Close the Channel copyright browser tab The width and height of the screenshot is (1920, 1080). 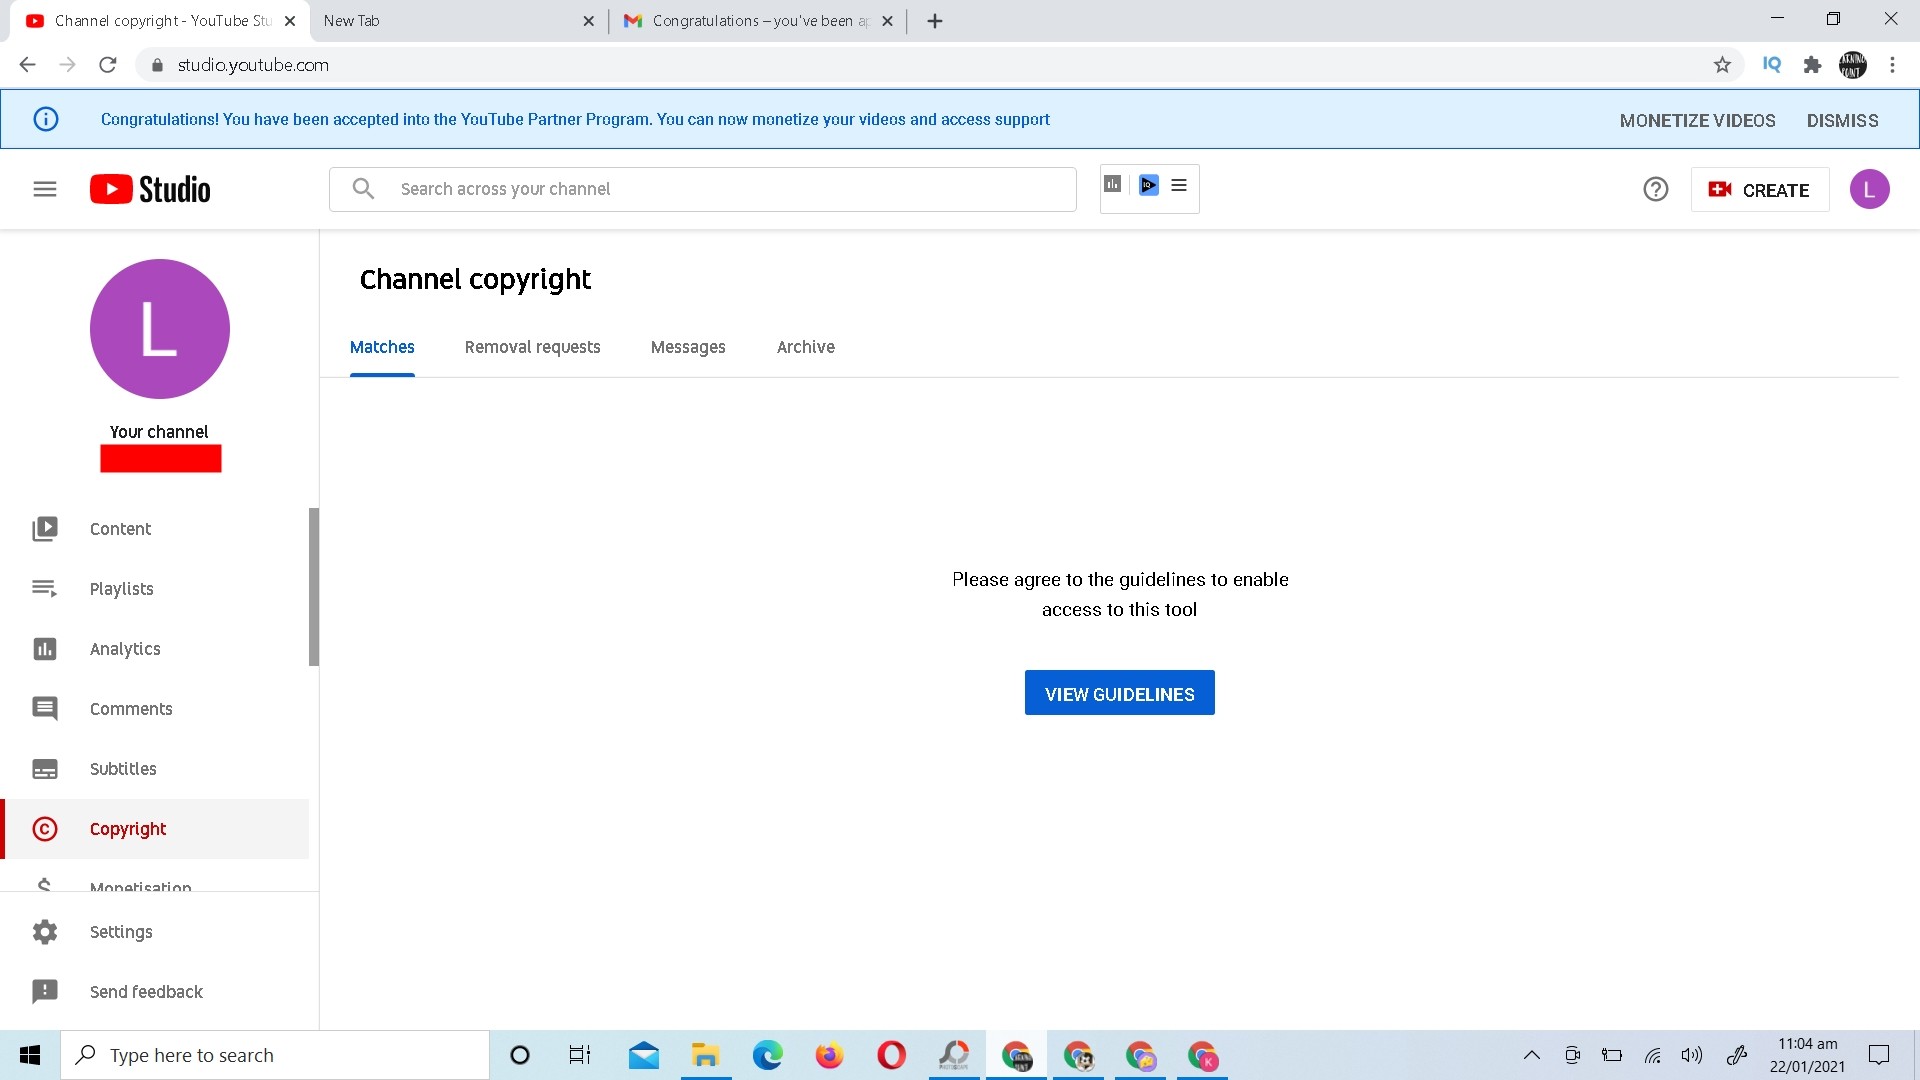[x=290, y=21]
